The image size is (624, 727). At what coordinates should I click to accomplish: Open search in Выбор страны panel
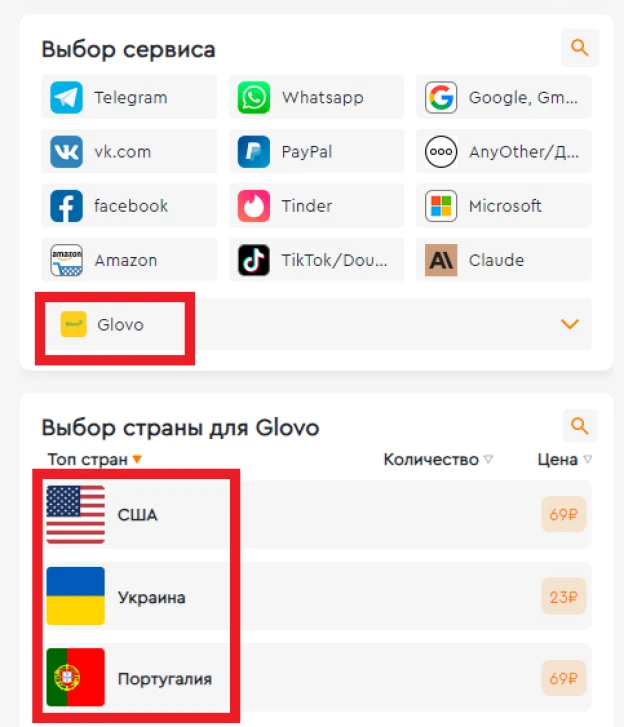click(x=579, y=426)
